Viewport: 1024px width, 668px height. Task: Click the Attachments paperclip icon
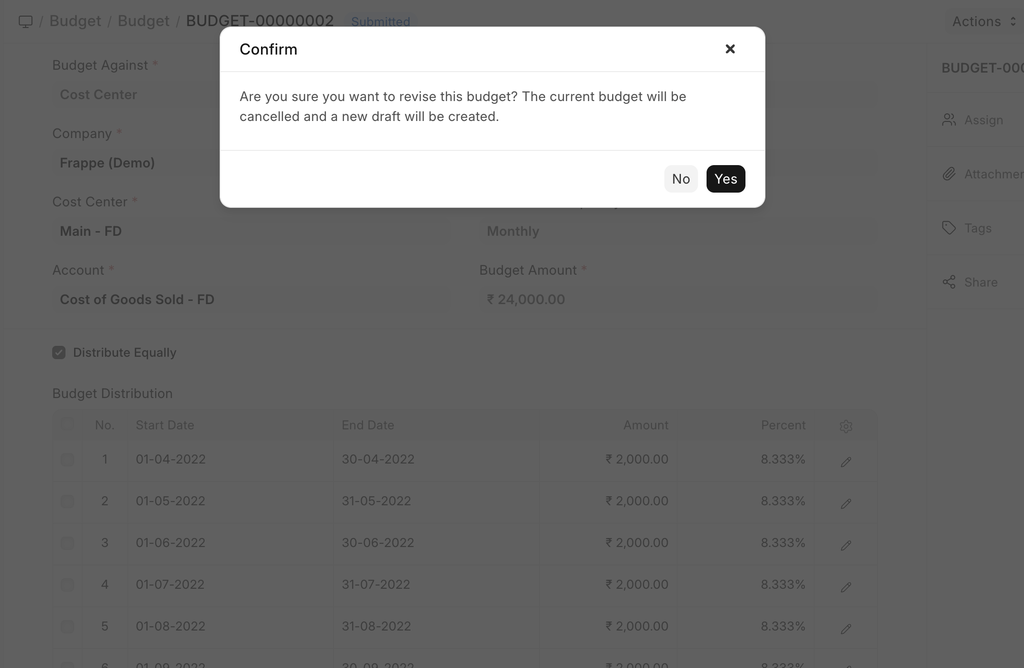949,174
